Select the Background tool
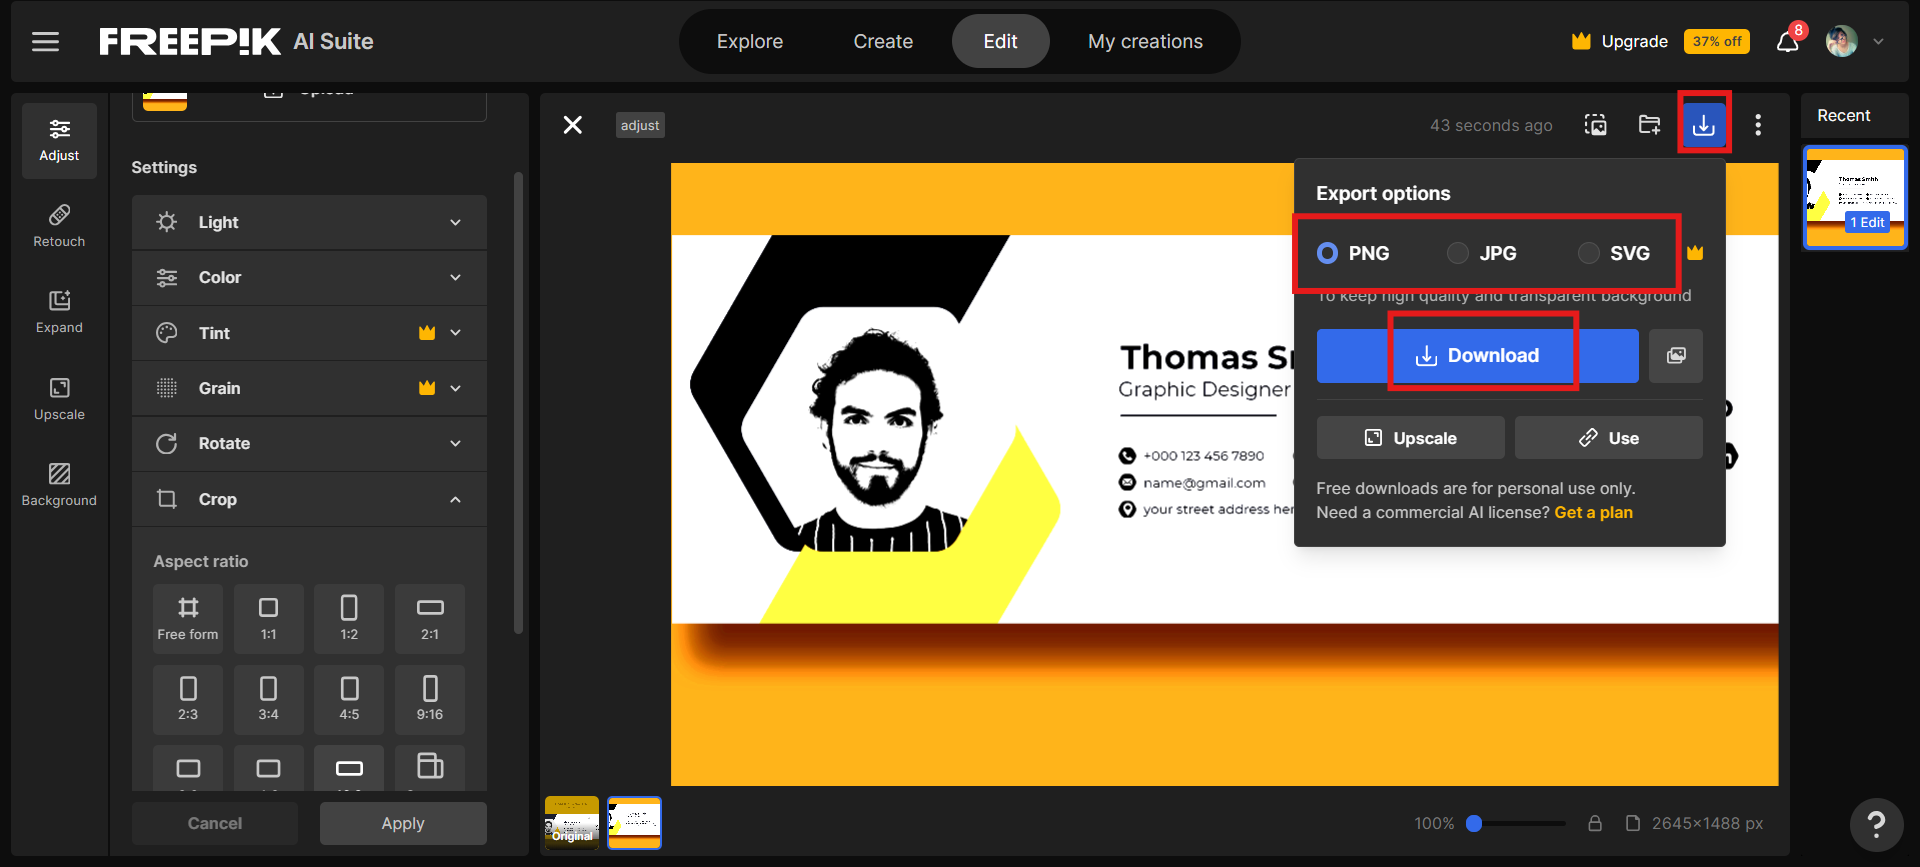This screenshot has height=867, width=1920. 59,485
